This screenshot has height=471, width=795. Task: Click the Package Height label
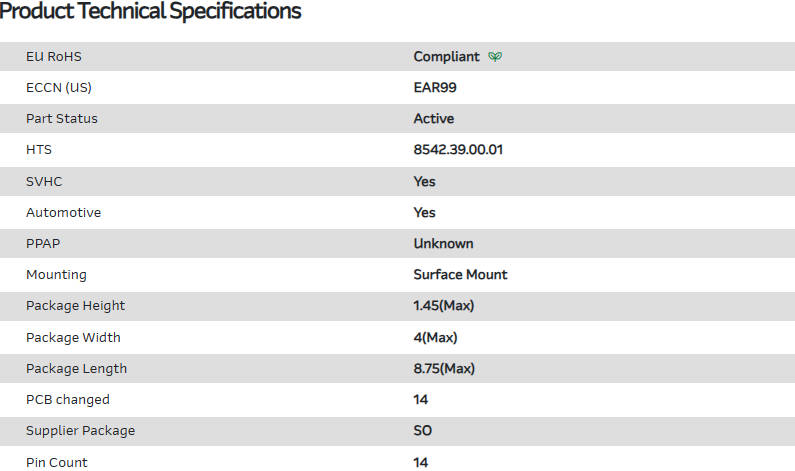(x=76, y=306)
